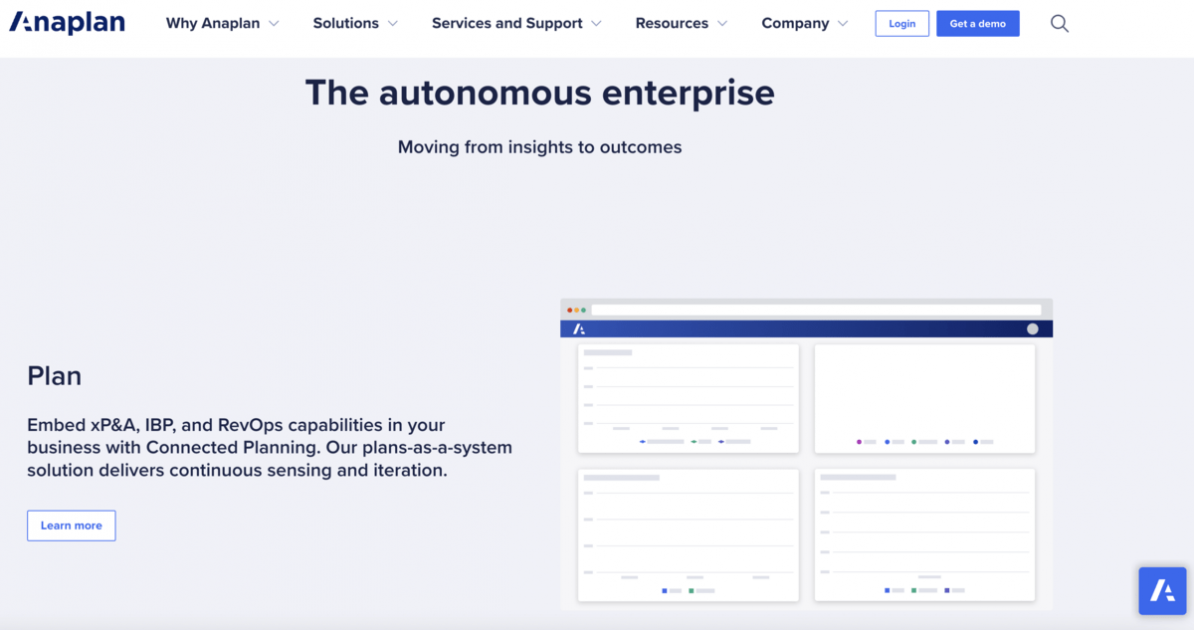Open the Company navigation menu
Viewport: 1194px width, 630px height.
pos(804,23)
